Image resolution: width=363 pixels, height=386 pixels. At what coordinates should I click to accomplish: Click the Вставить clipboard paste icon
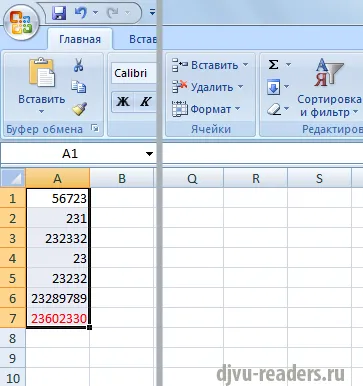point(42,72)
